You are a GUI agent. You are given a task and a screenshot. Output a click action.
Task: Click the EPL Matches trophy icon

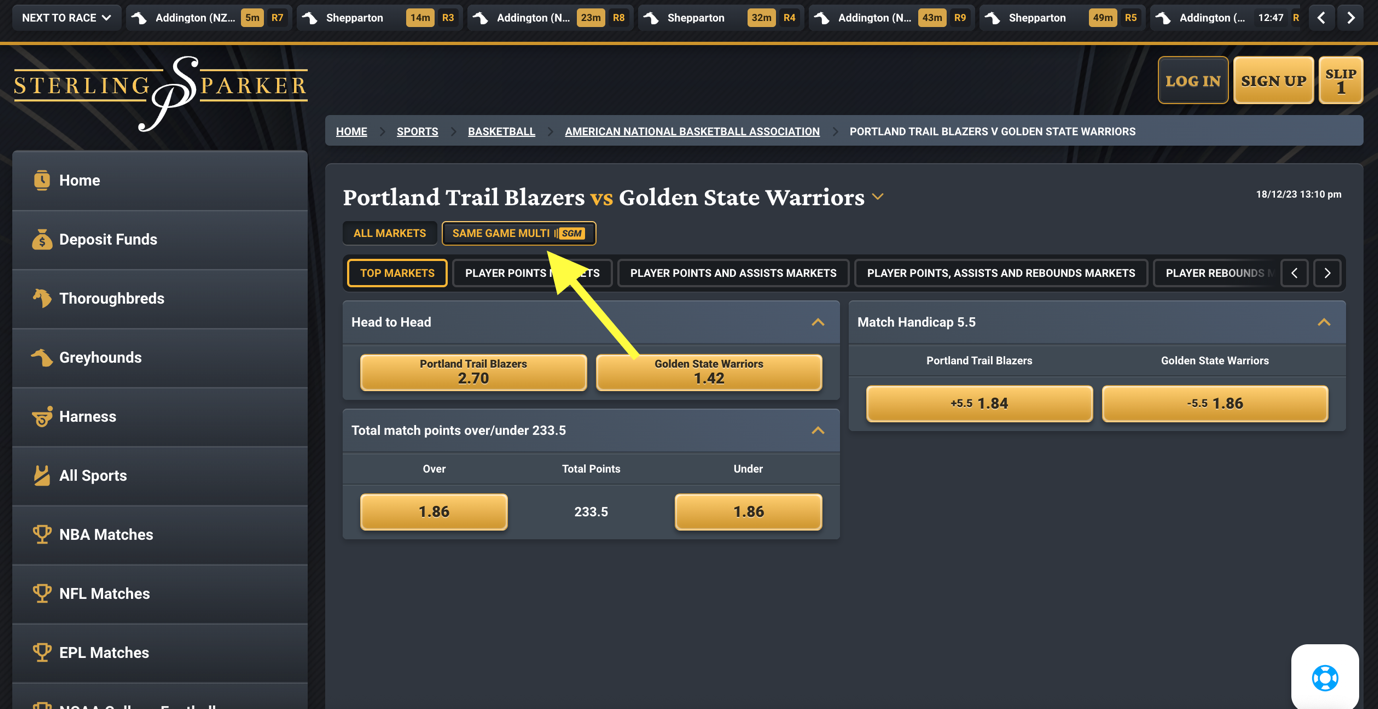(x=41, y=652)
